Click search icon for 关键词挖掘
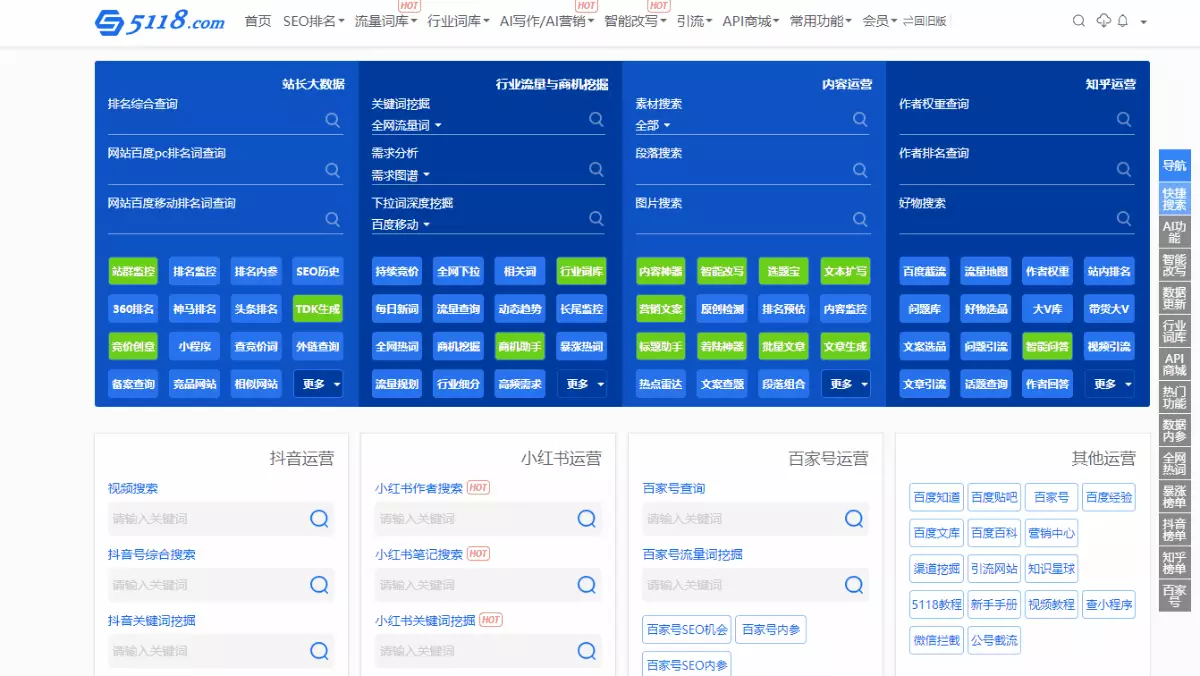Viewport: 1200px width, 676px height. pyautogui.click(x=596, y=120)
